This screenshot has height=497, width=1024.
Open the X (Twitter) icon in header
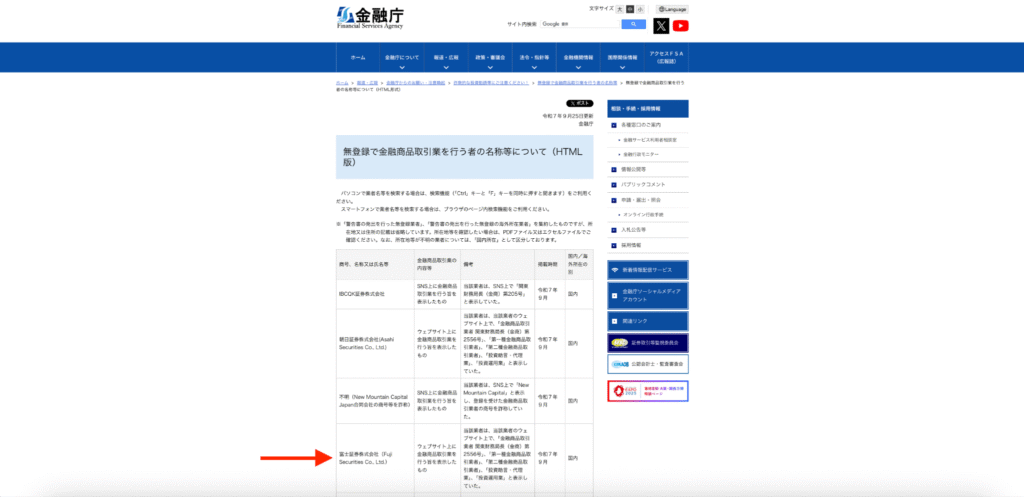(x=662, y=25)
